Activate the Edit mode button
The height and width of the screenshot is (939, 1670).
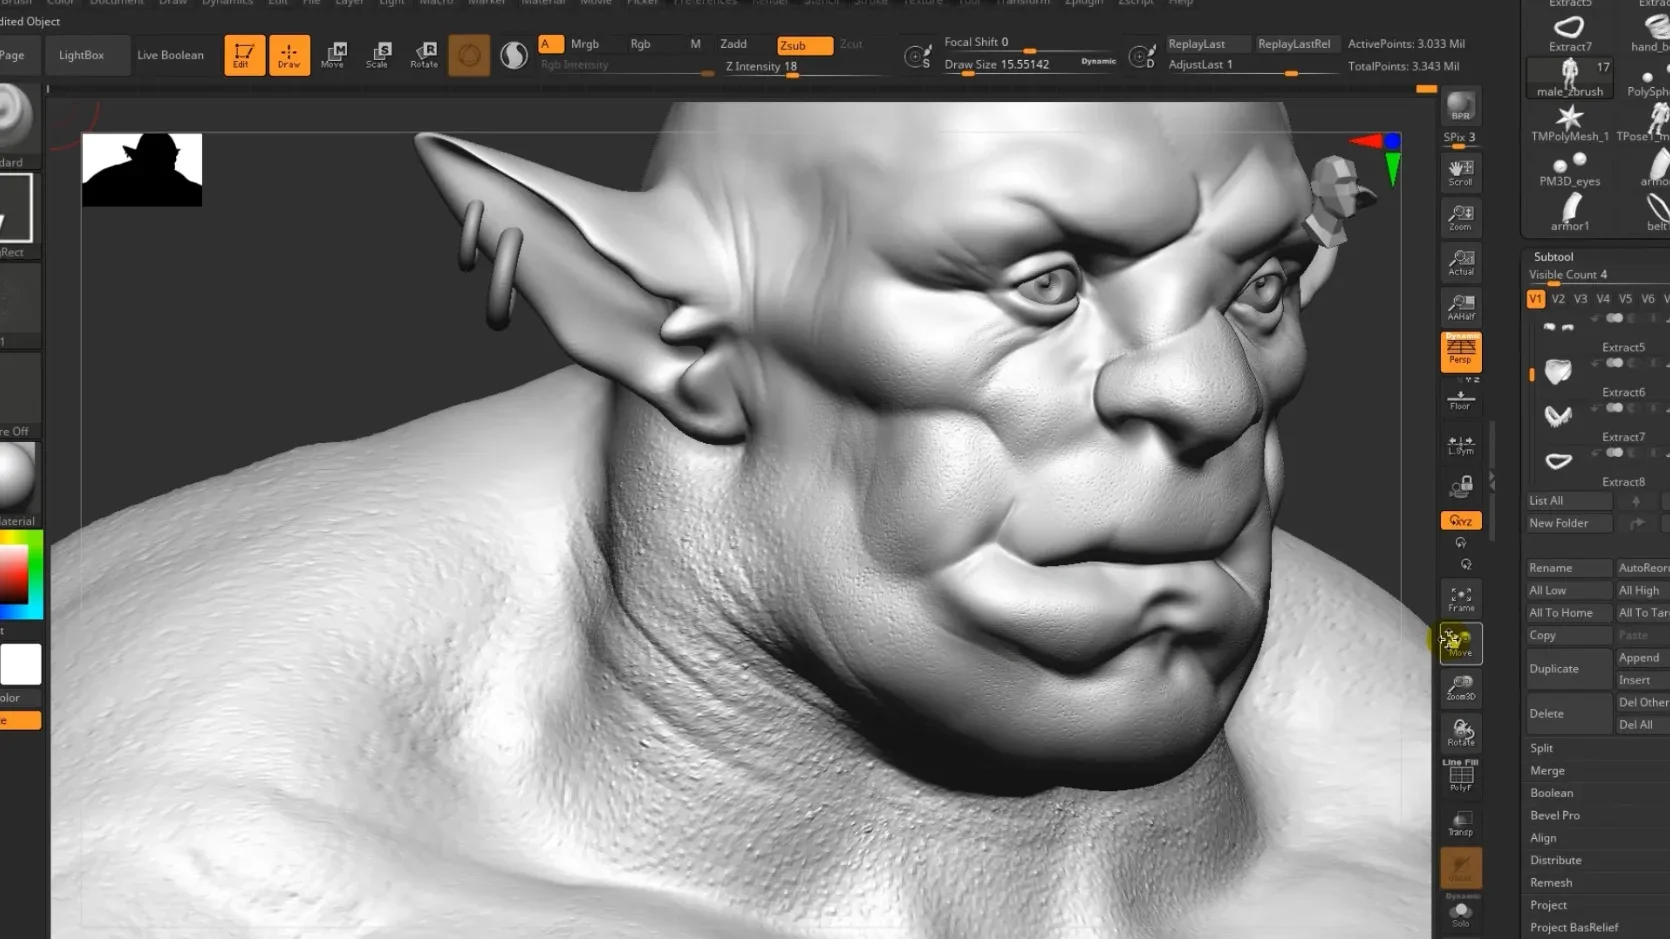click(x=244, y=55)
